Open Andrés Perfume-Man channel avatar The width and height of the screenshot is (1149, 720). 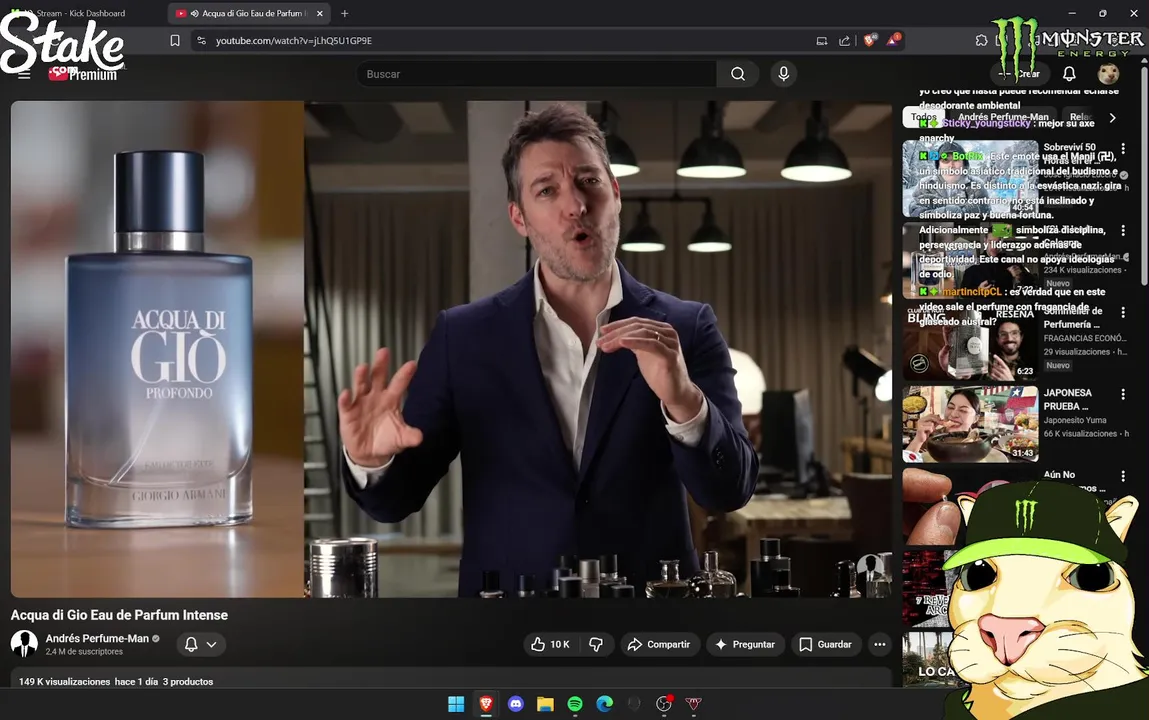pos(24,644)
